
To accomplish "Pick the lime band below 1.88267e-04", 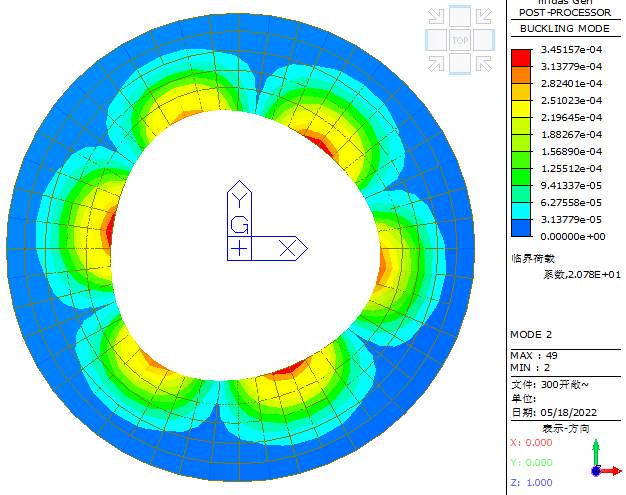I will 521,143.
